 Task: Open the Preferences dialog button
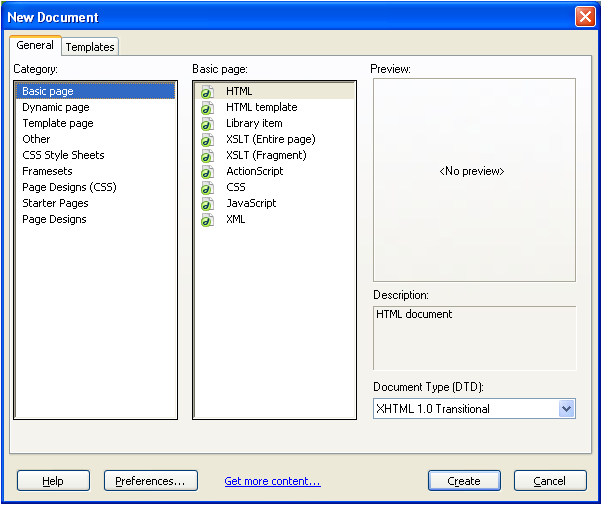(x=150, y=481)
